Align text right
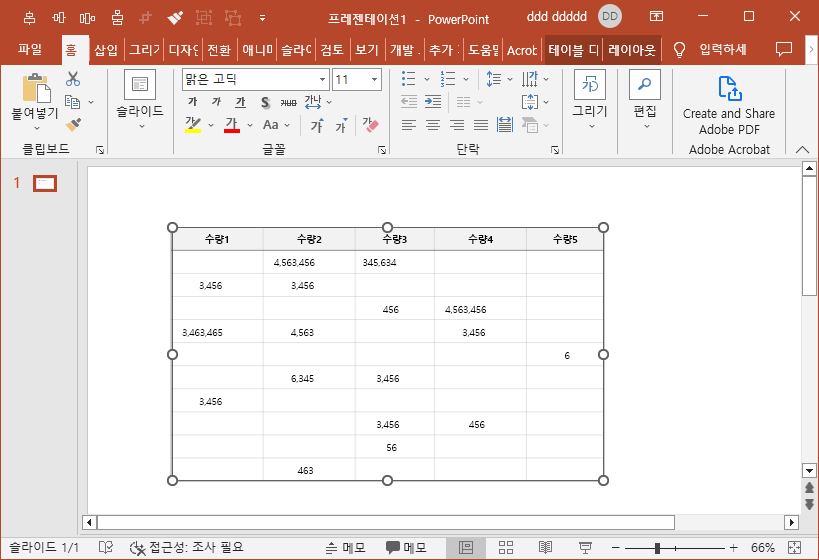The width and height of the screenshot is (819, 560). pos(457,125)
